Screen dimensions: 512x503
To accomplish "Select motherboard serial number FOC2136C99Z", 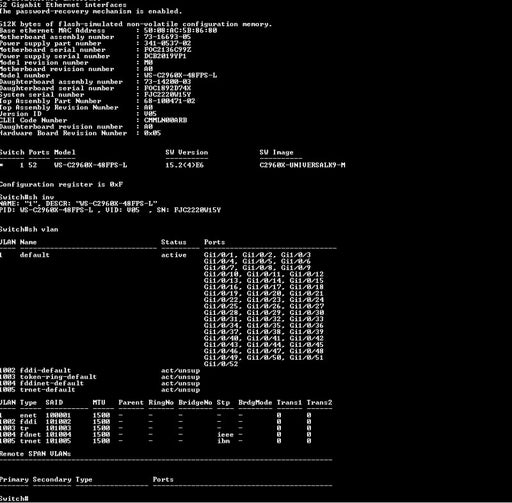I will [x=167, y=50].
